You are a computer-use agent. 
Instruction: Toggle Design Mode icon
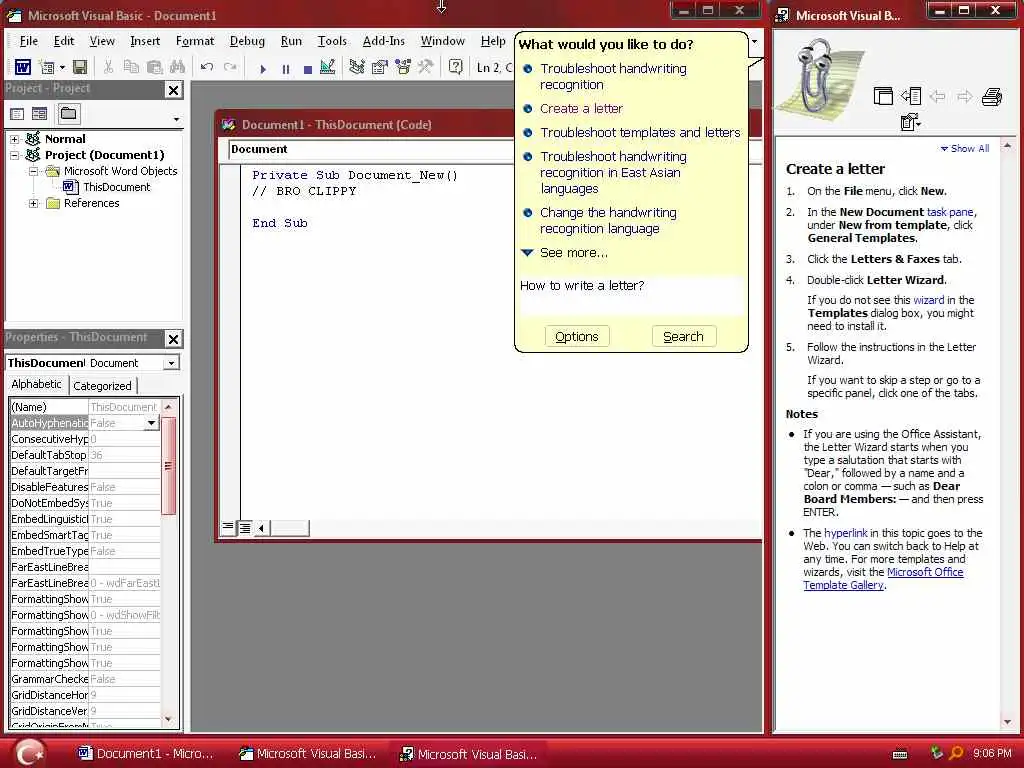(328, 67)
